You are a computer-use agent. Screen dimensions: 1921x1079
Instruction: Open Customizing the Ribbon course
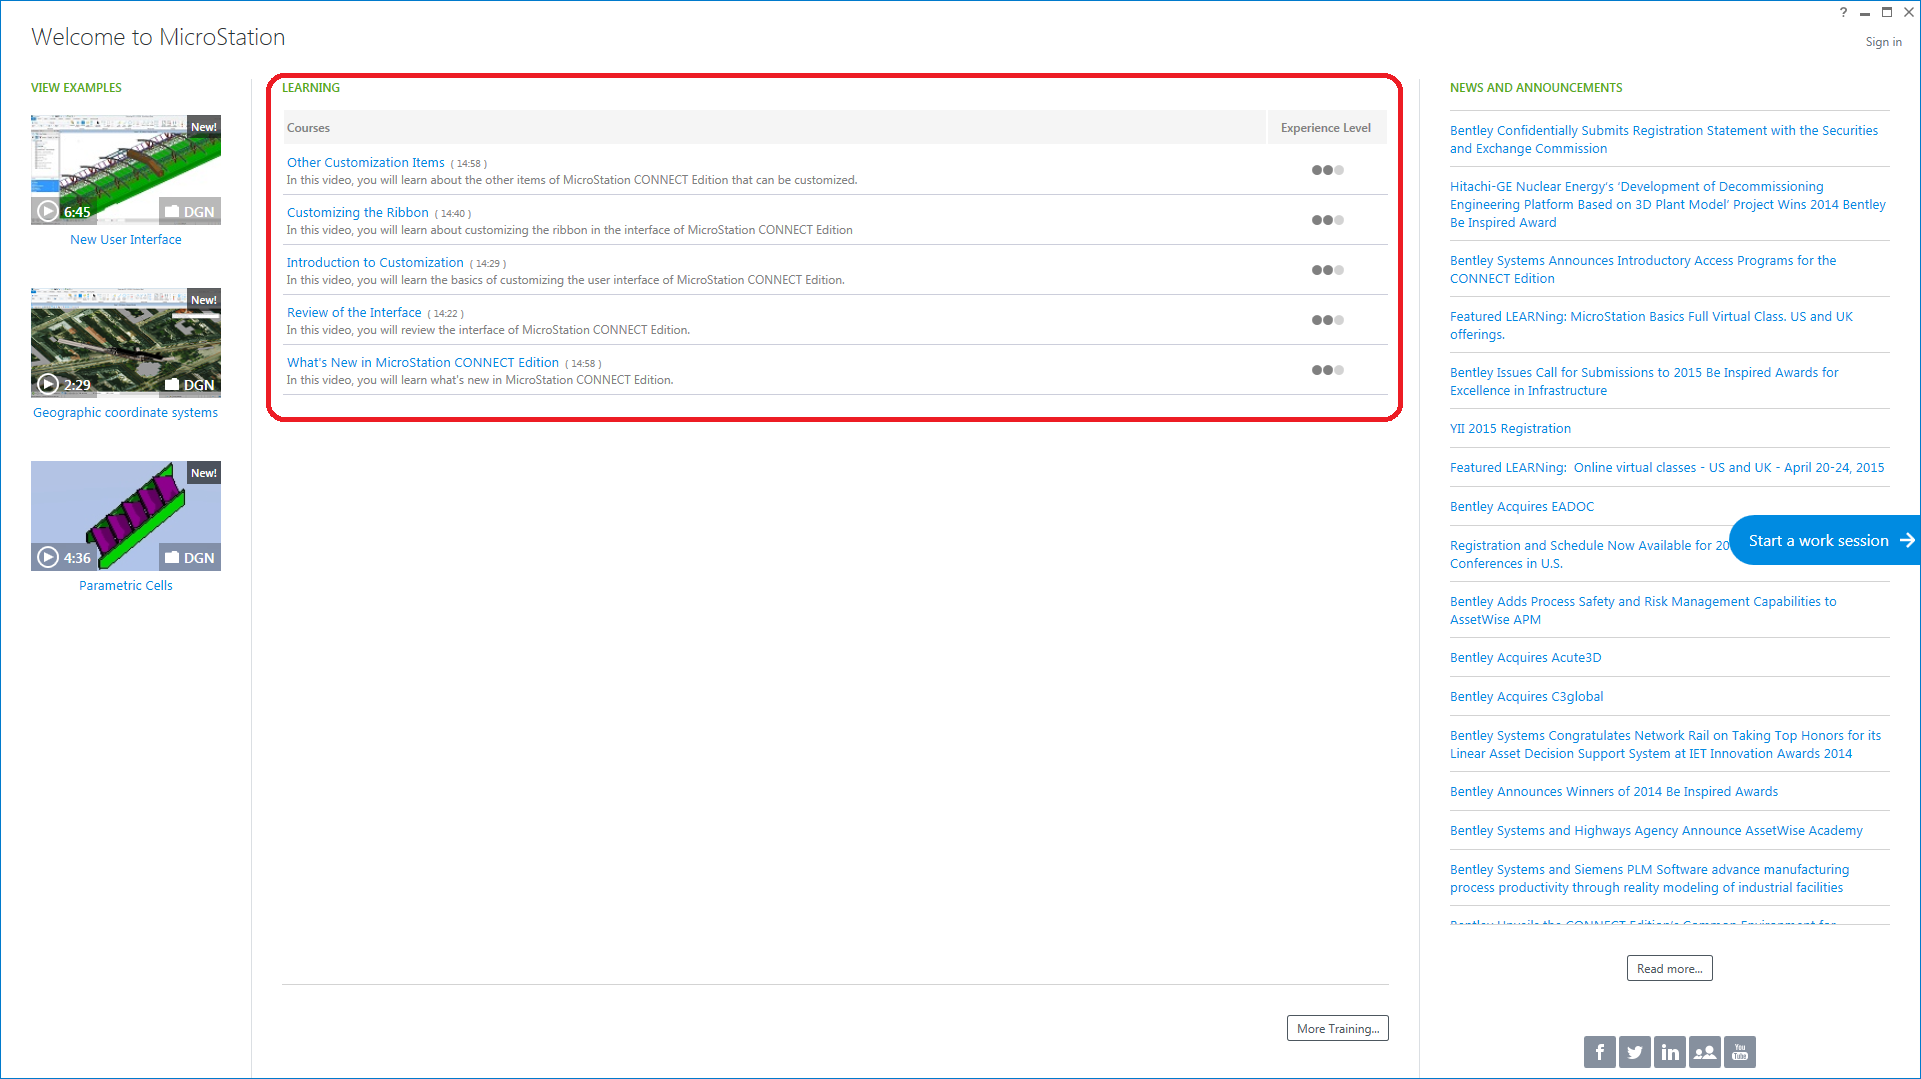[357, 212]
